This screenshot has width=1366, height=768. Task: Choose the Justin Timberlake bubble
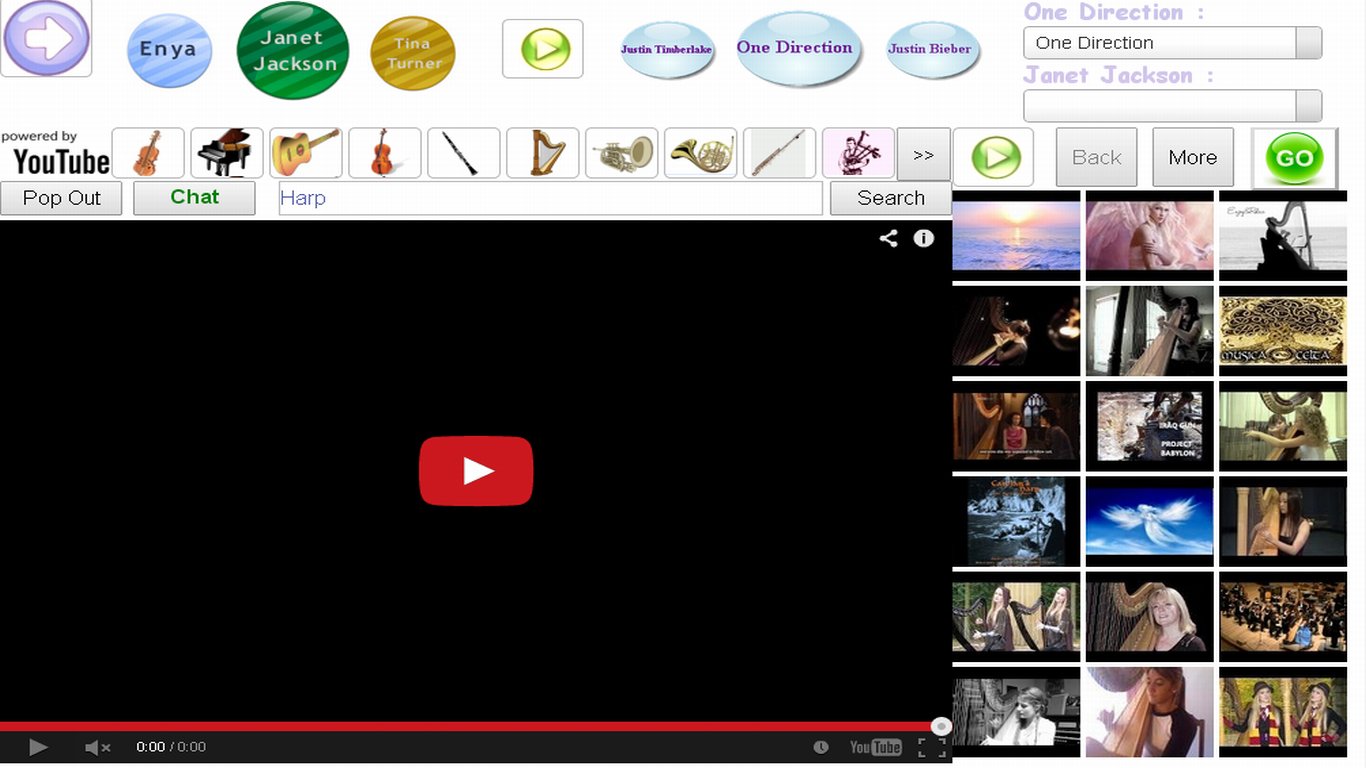[x=667, y=49]
